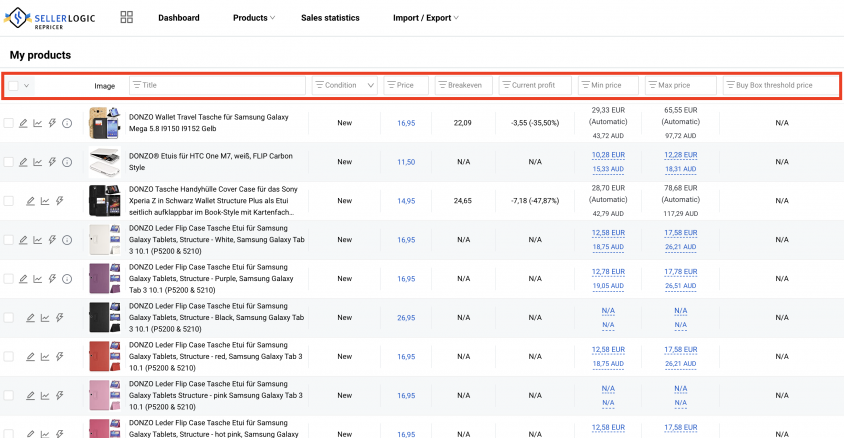Focus the Max price filter field
The image size is (844, 438).
[681, 85]
